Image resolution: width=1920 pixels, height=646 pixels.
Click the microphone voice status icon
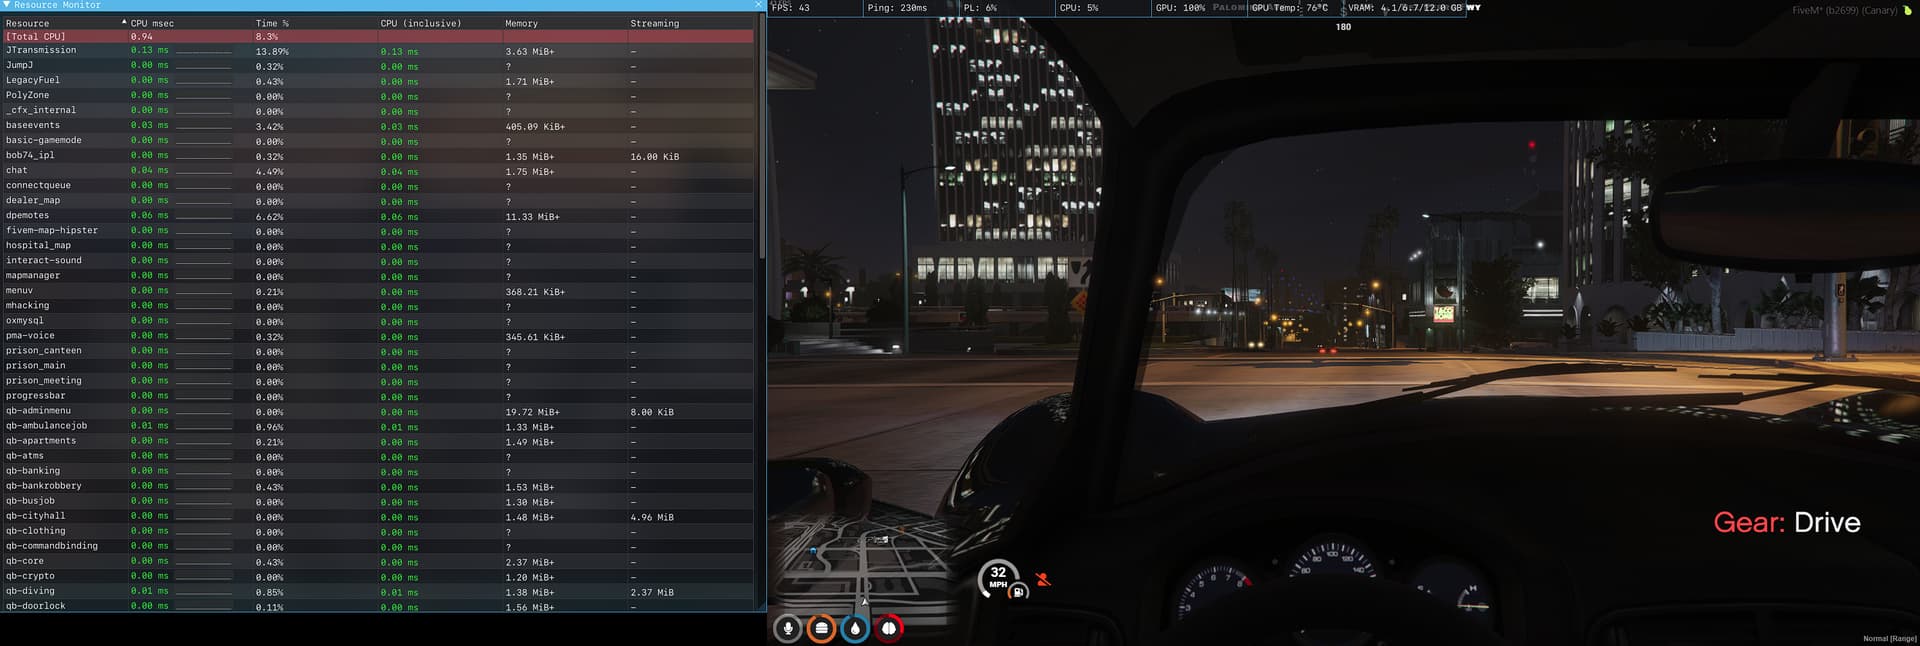788,628
